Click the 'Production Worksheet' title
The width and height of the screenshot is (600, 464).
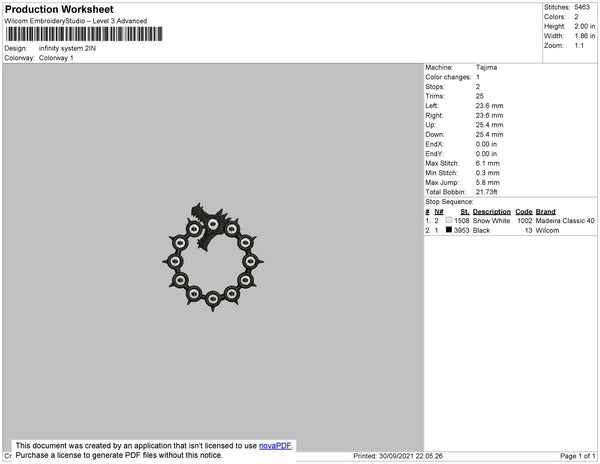pos(59,9)
